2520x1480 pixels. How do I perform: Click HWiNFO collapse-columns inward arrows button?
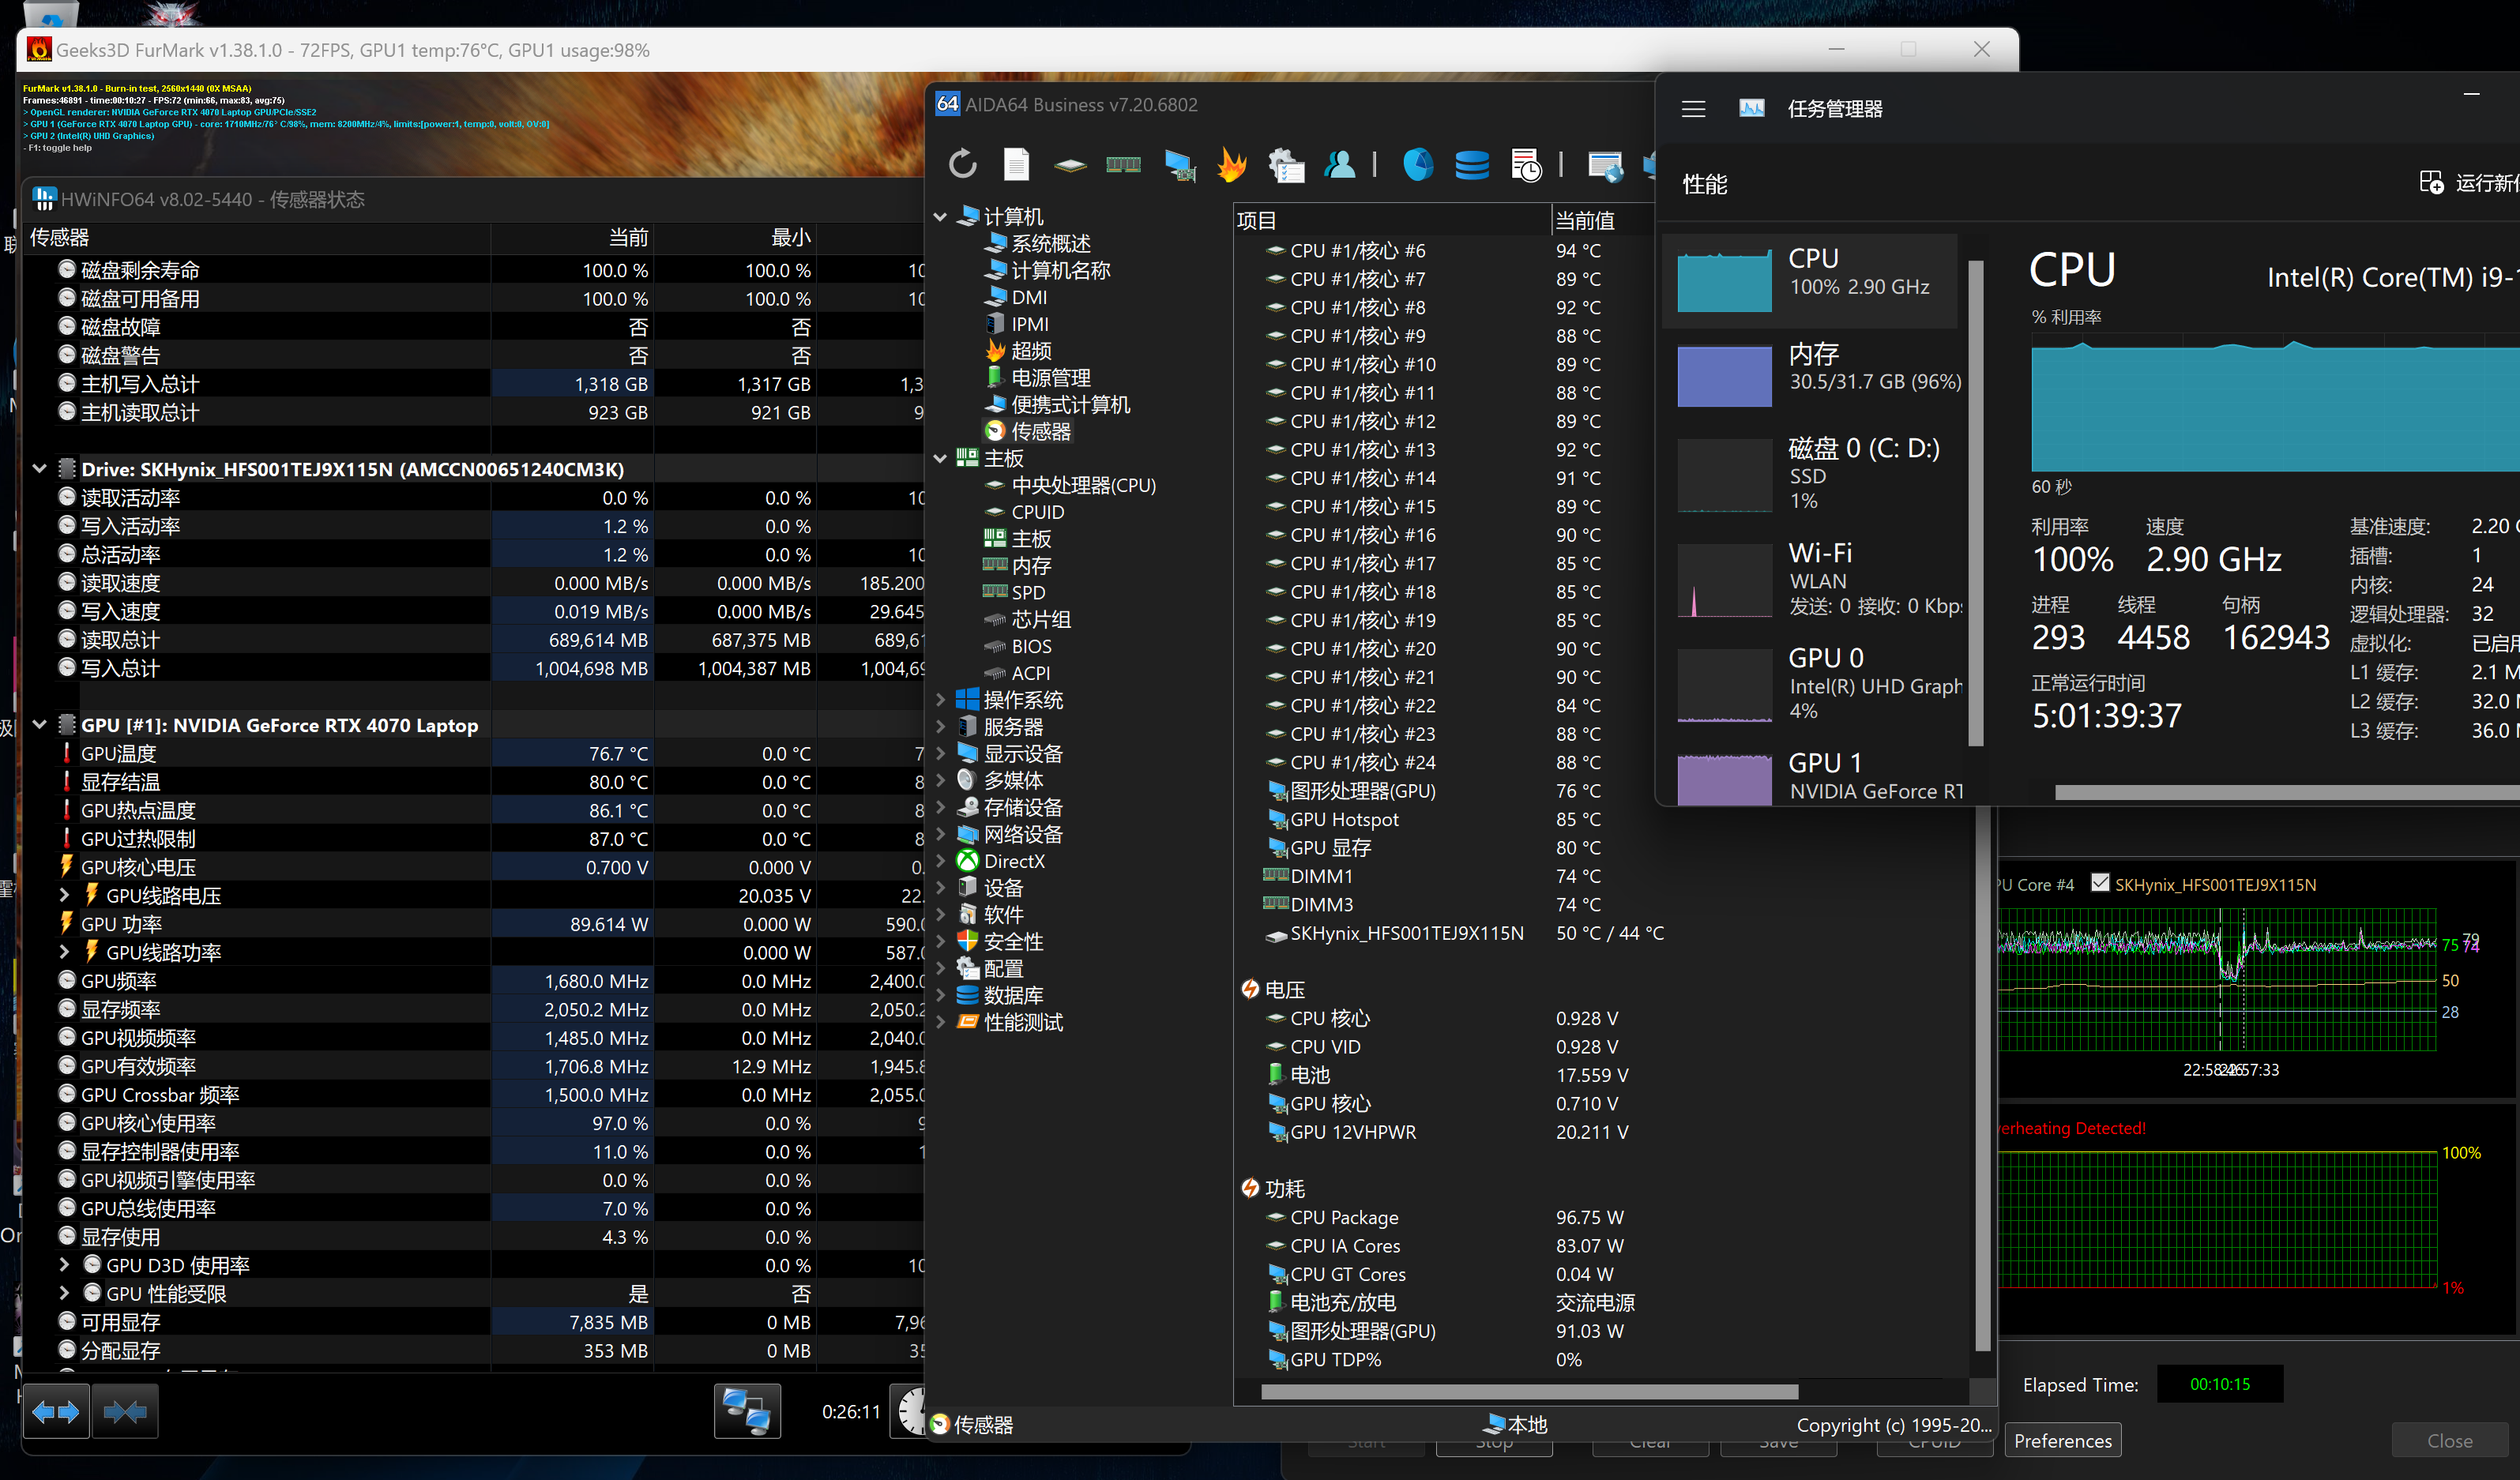[125, 1411]
